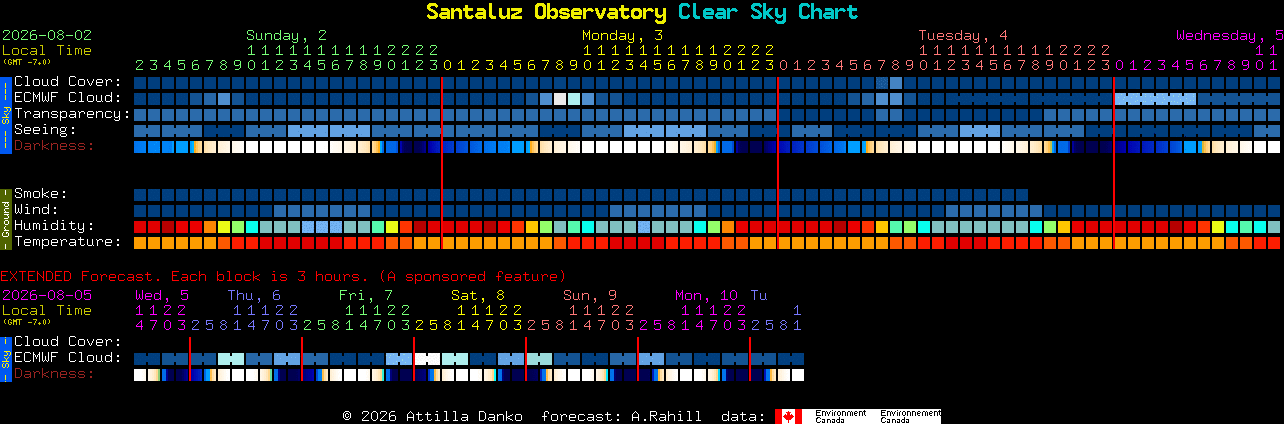Click the © 2026 Attilla Danko credit
The image size is (1284, 424).
(x=432, y=416)
